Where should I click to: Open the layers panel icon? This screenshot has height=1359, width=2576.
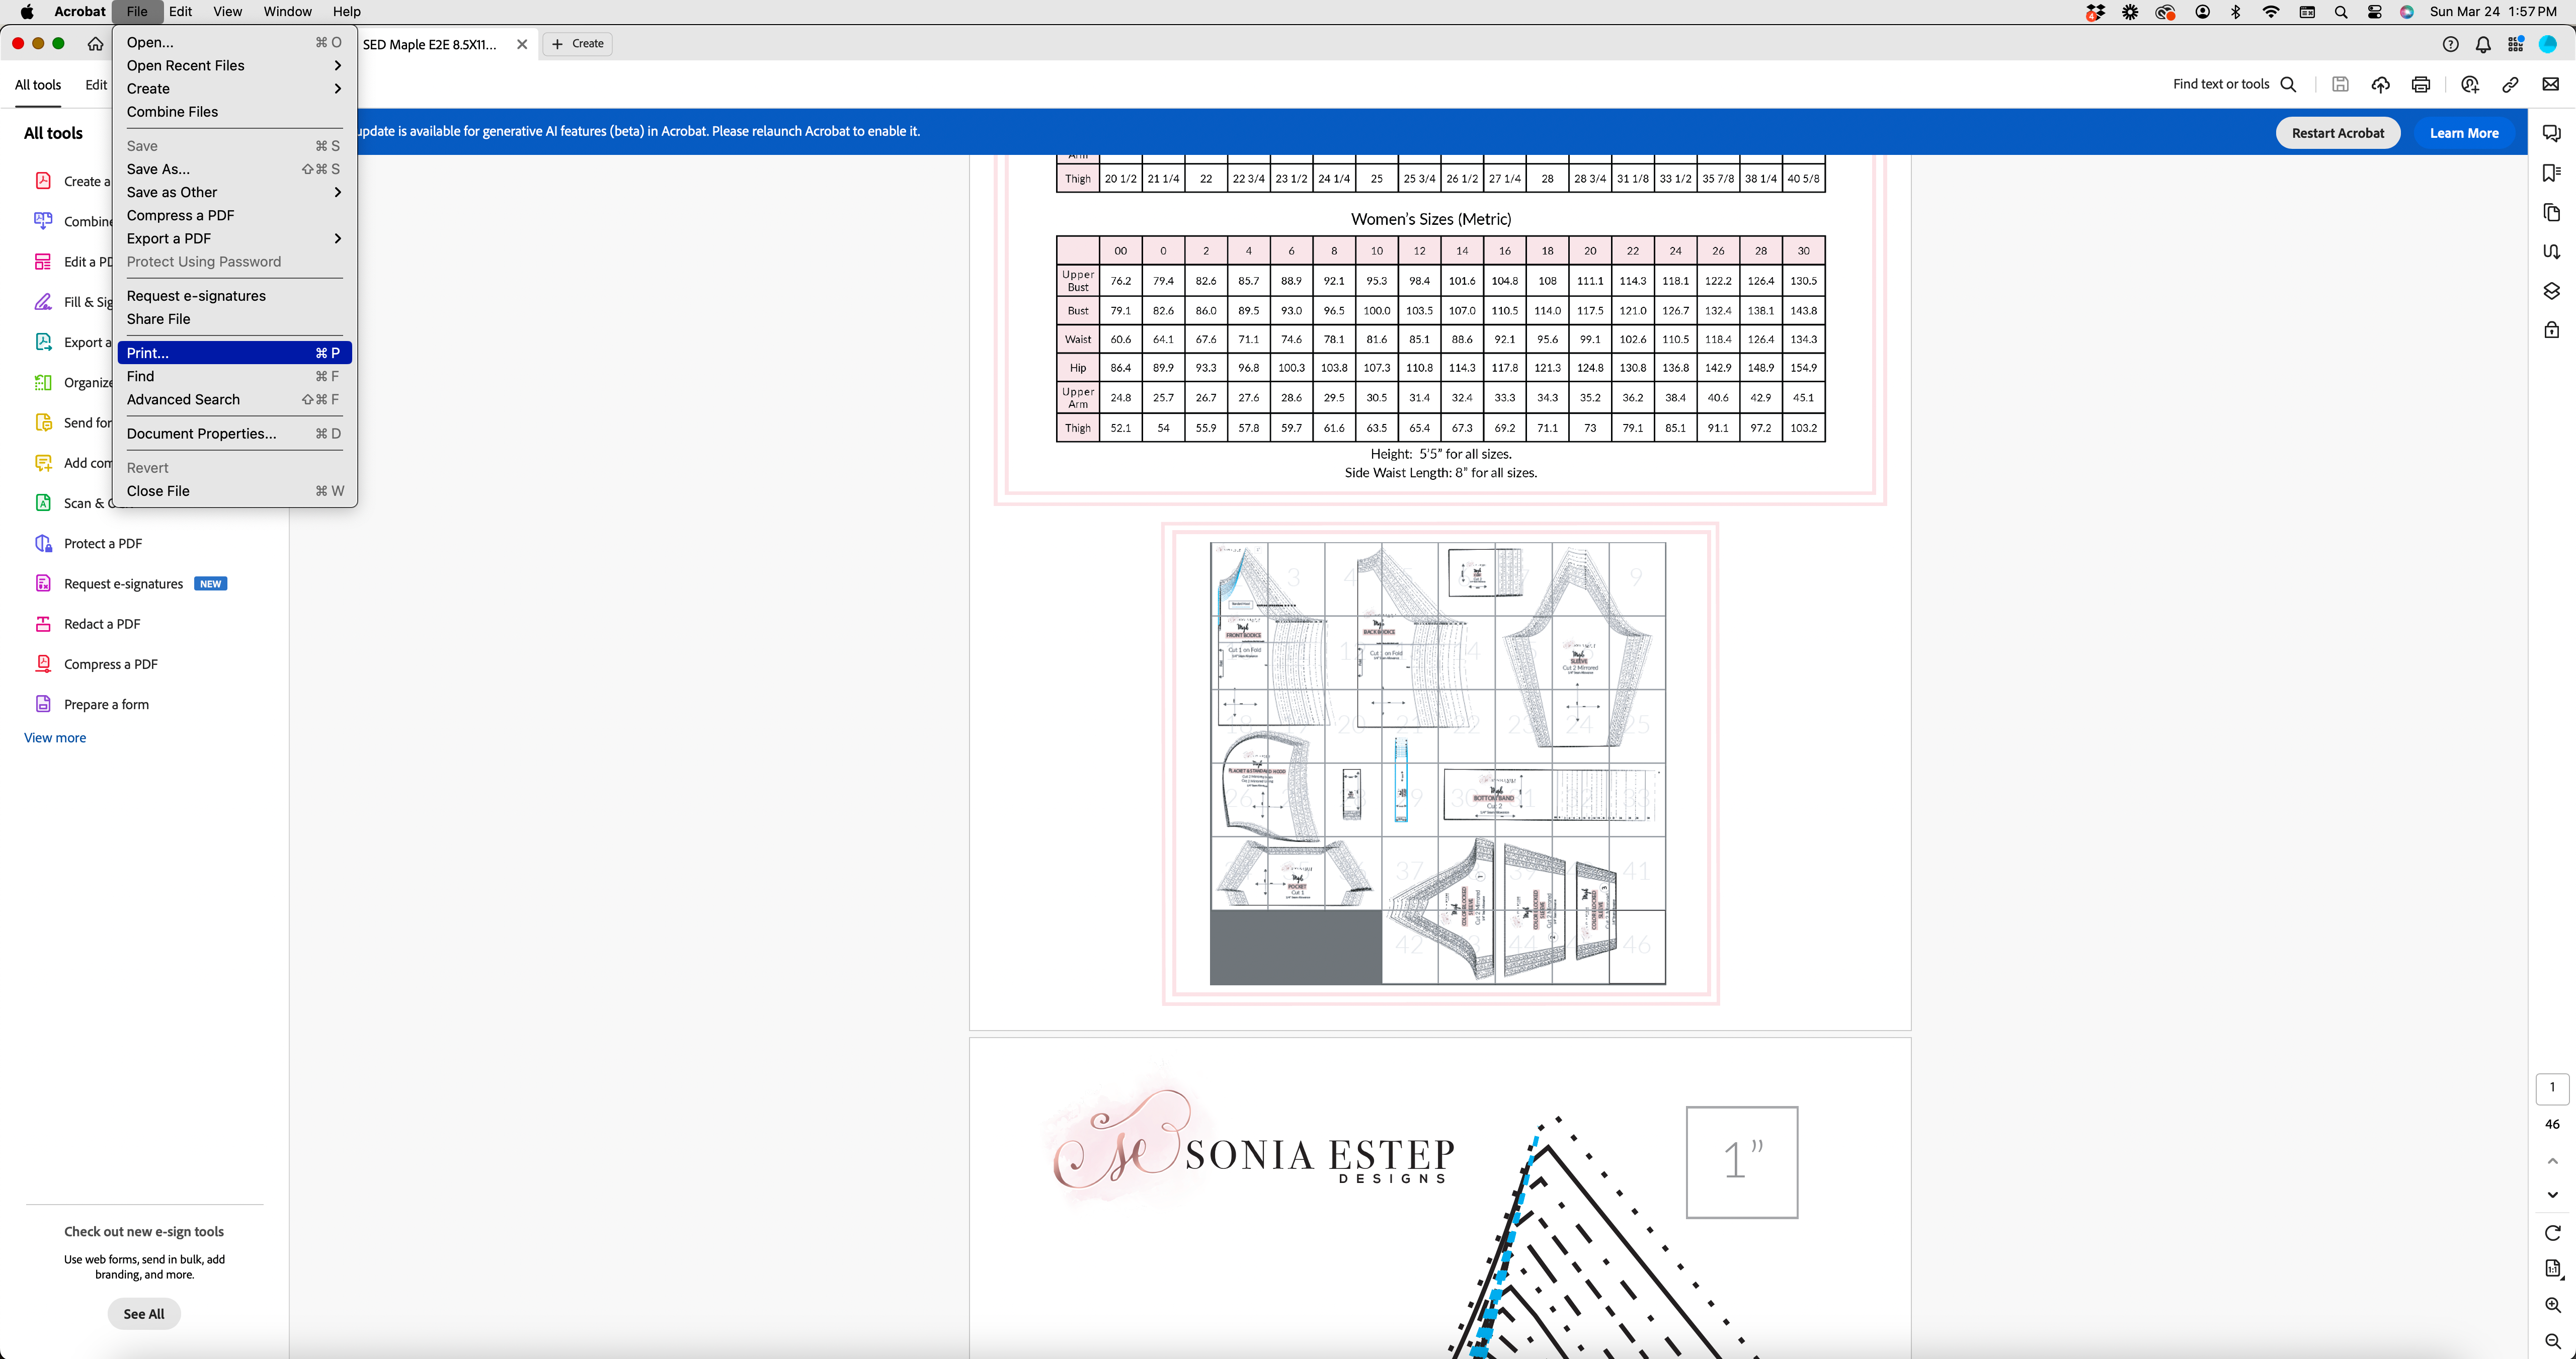2551,291
